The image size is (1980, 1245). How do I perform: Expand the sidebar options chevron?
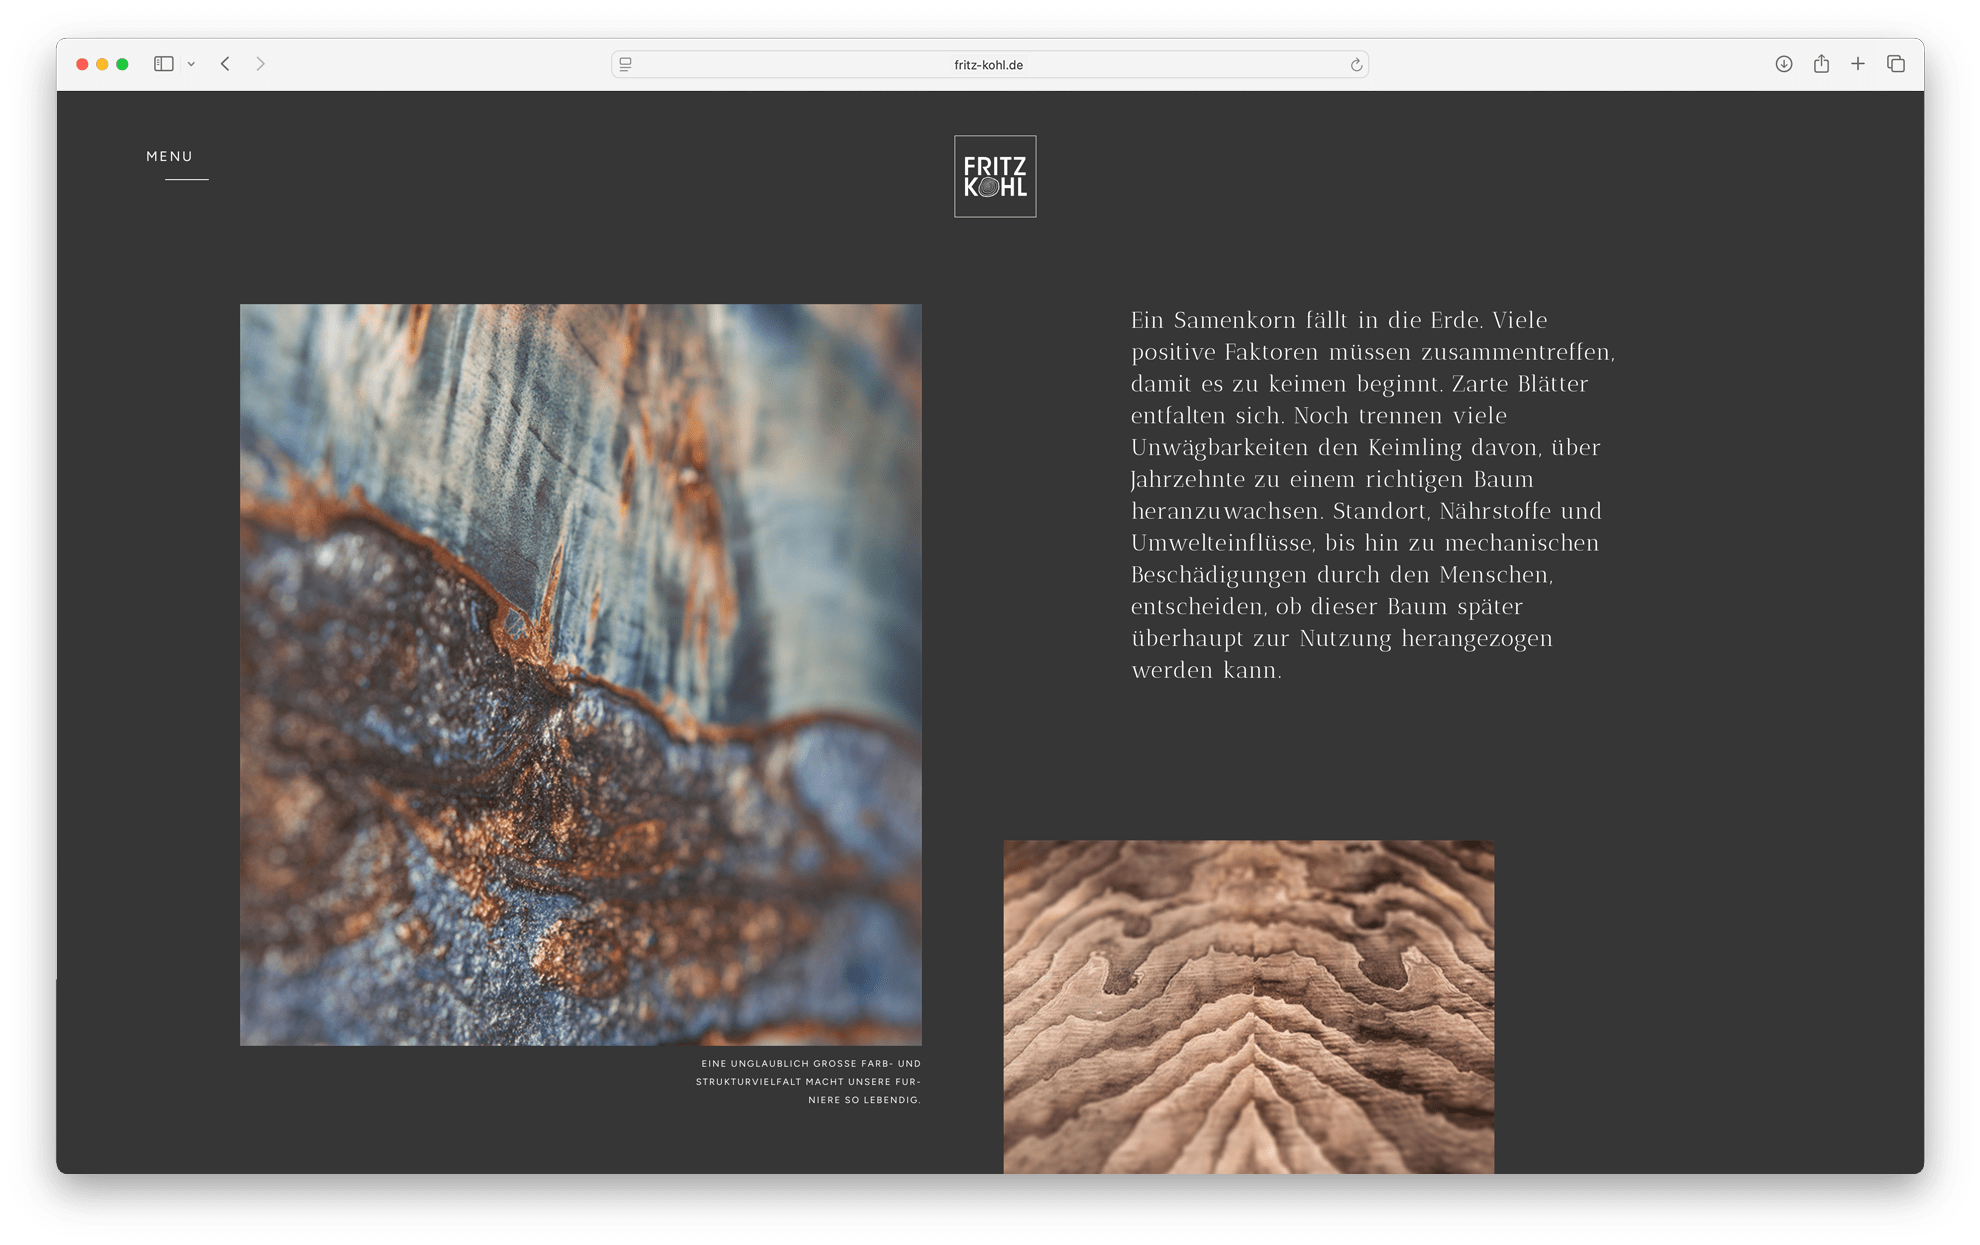point(191,64)
